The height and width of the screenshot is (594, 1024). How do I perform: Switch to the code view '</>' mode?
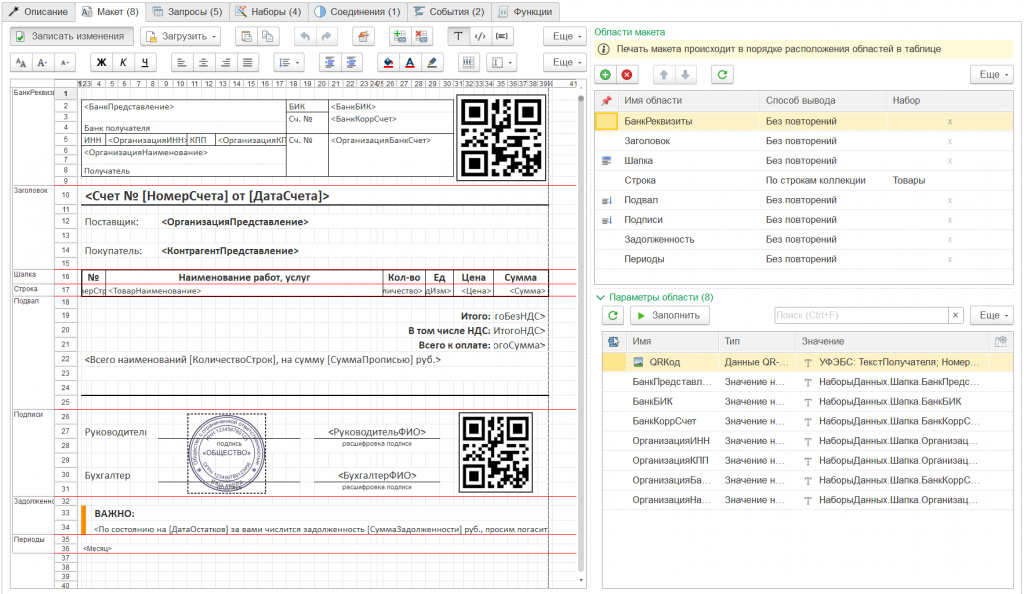[x=479, y=36]
